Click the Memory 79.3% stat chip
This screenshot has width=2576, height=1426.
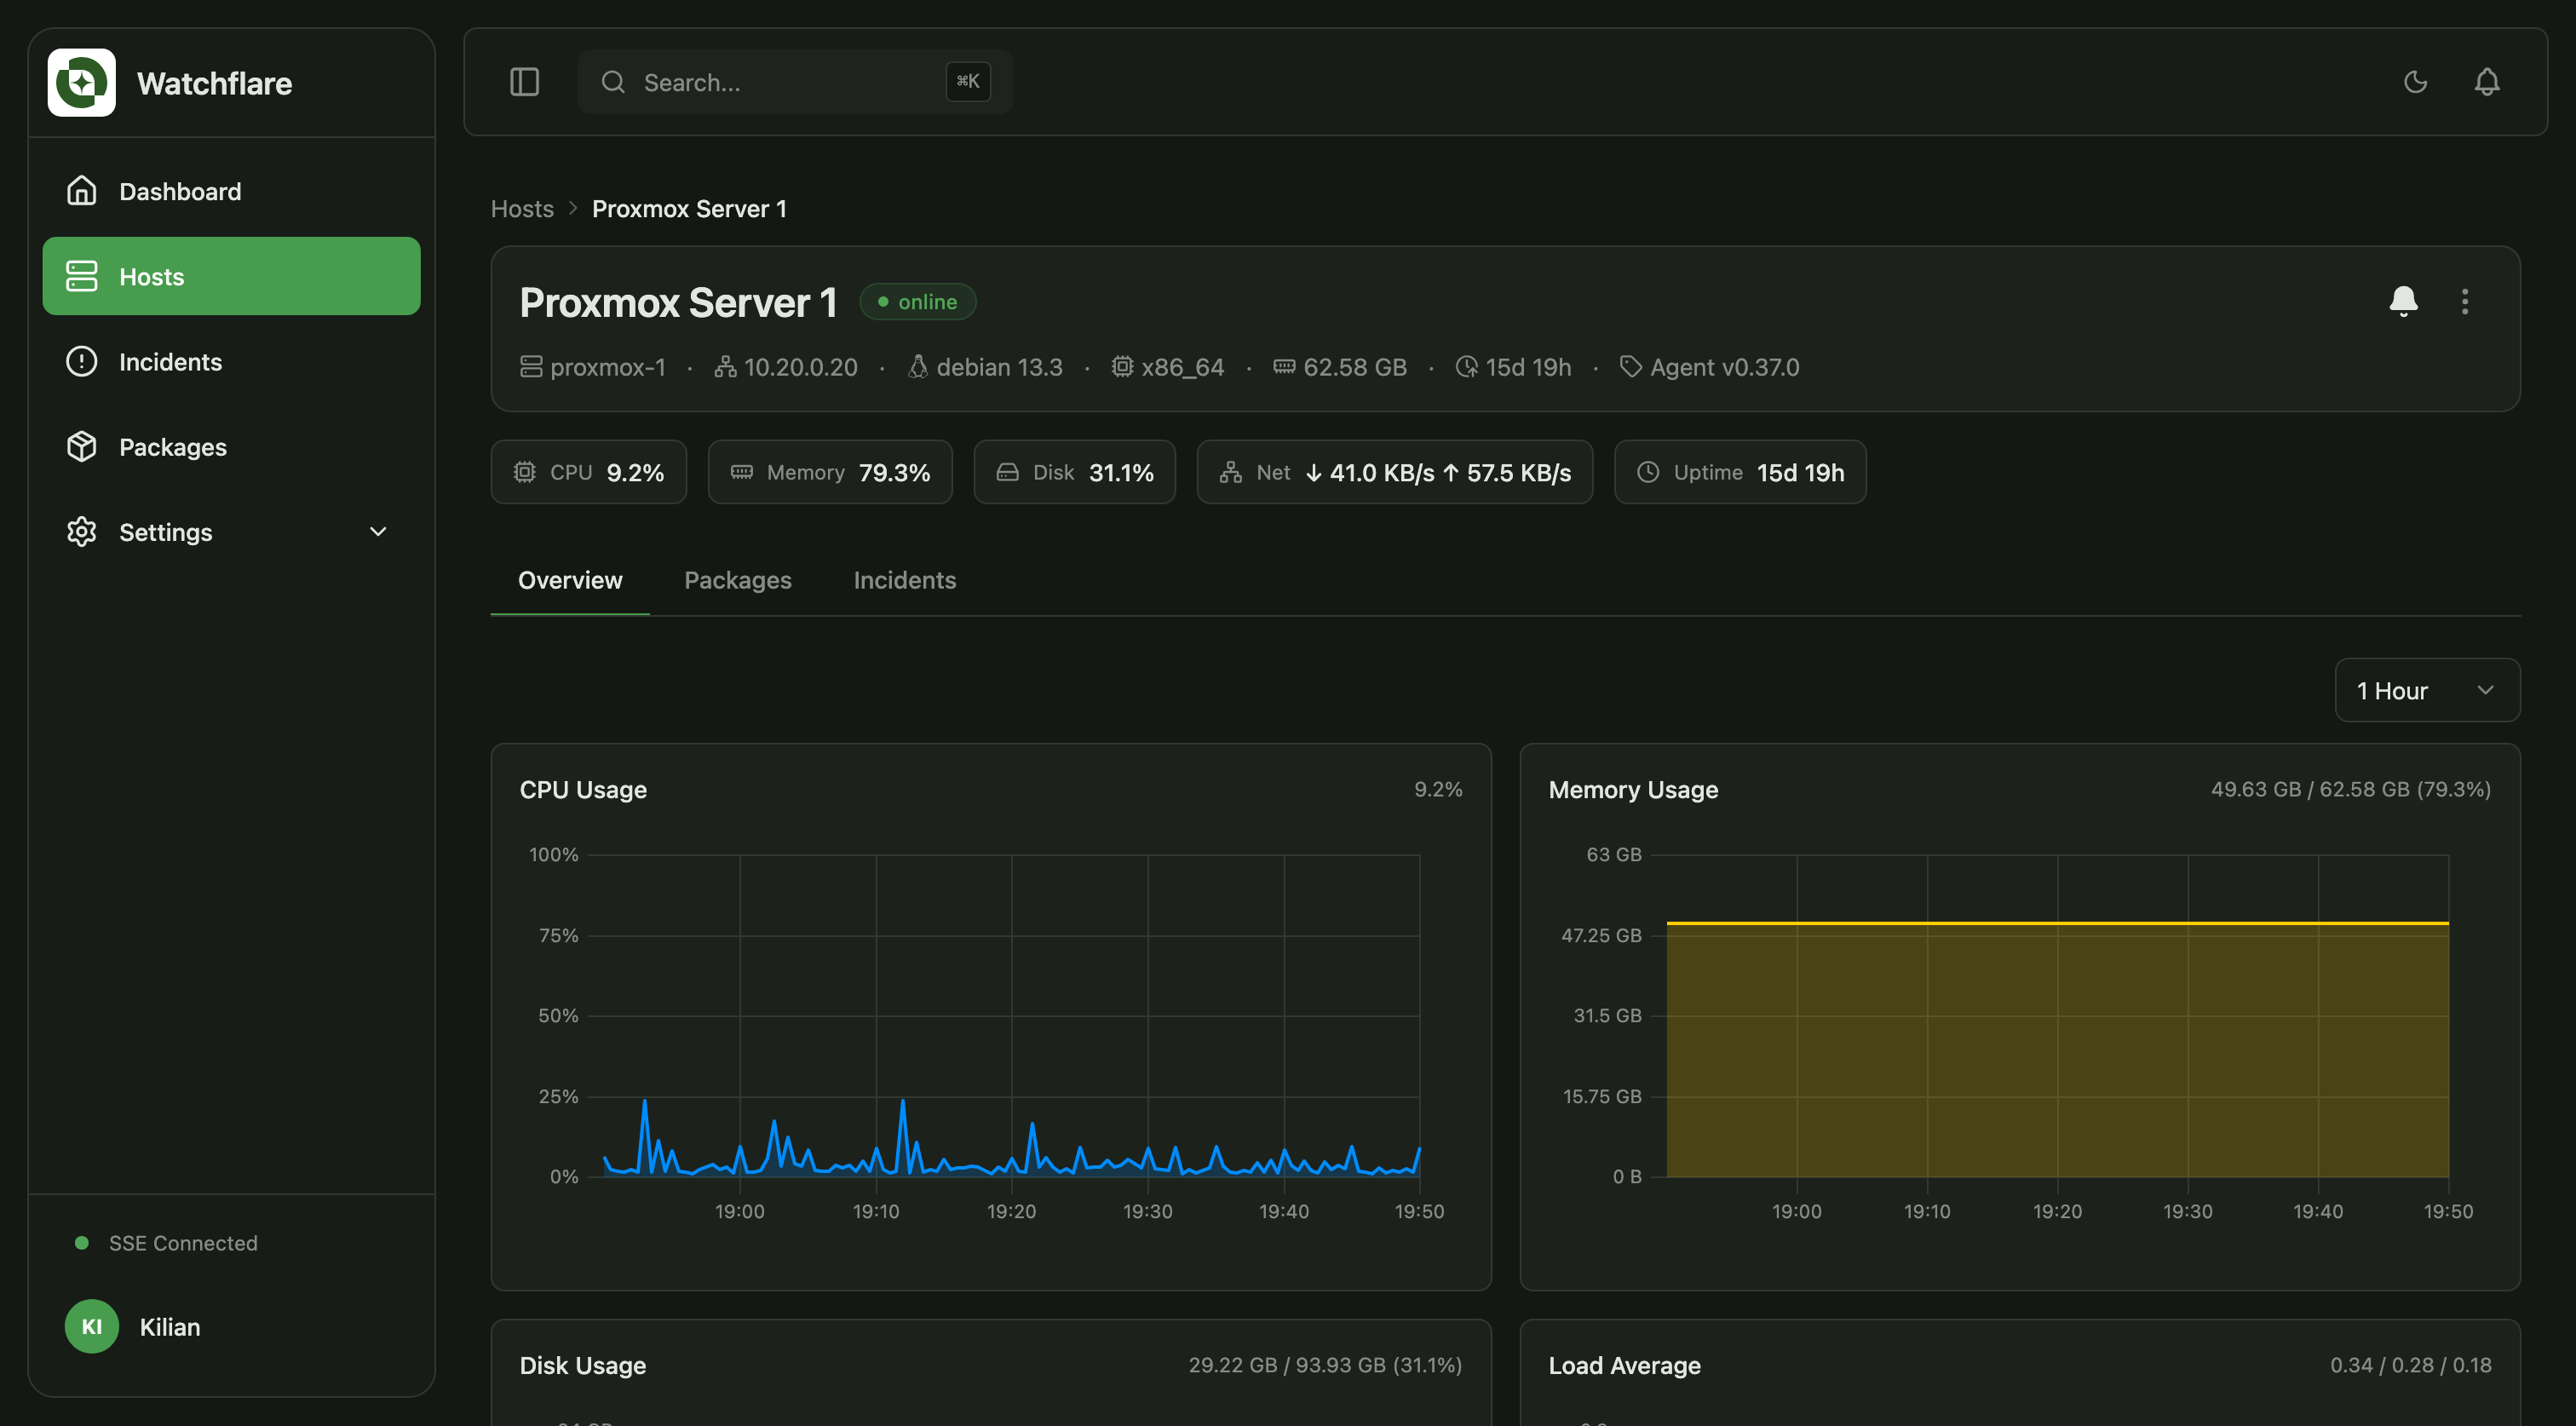tap(830, 472)
